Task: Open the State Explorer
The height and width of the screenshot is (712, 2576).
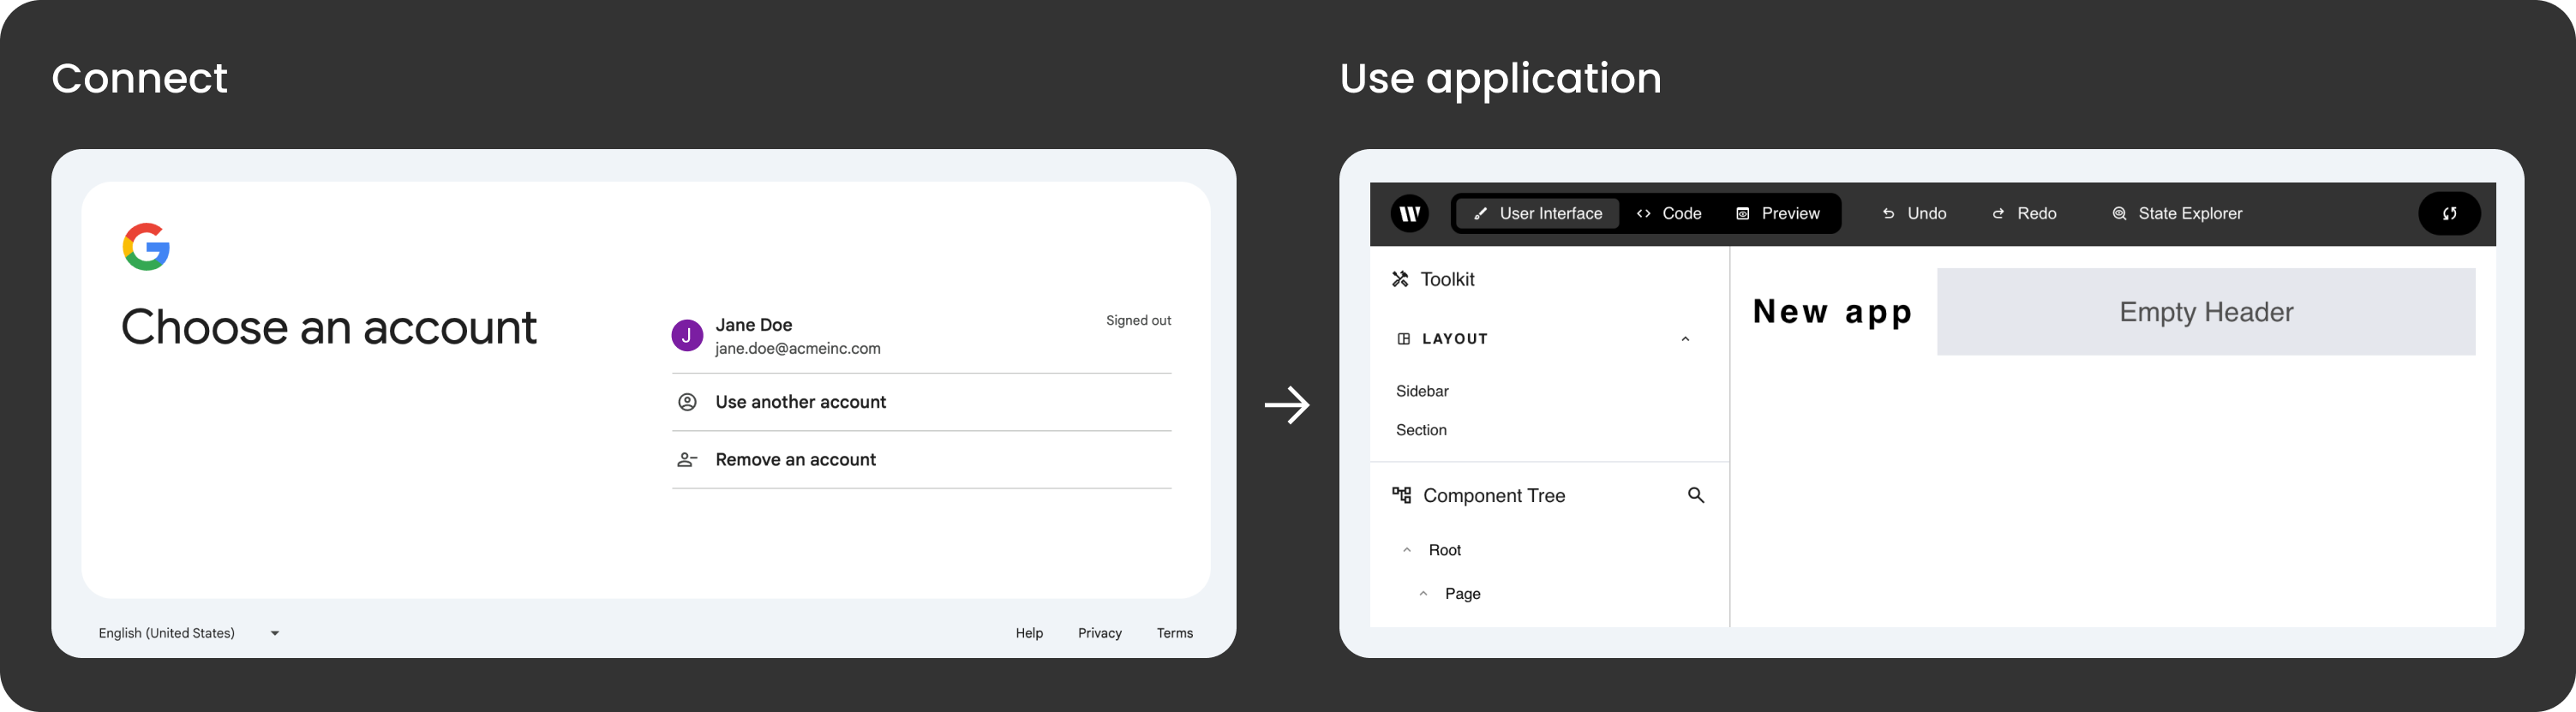Action: tap(2177, 214)
